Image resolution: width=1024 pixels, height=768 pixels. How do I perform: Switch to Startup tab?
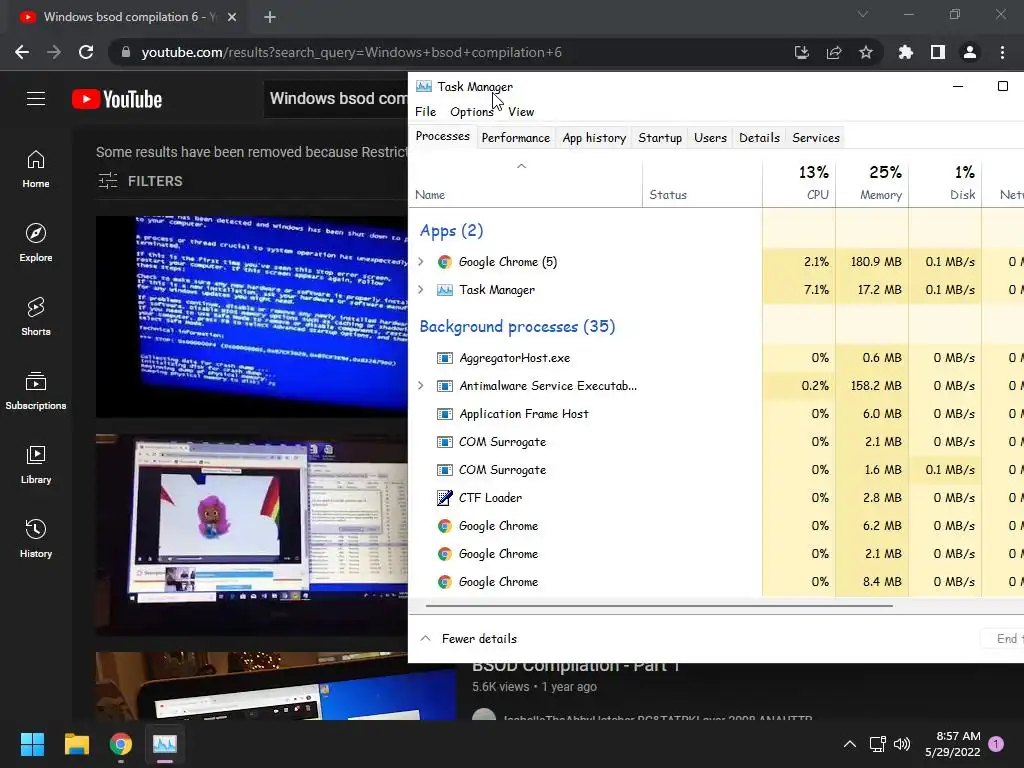tap(660, 138)
